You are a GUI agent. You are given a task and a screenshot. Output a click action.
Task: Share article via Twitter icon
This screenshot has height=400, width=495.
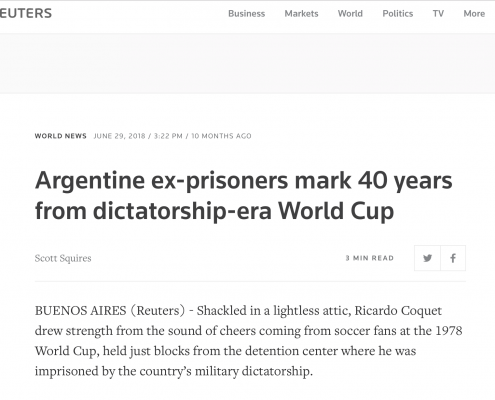[x=427, y=258]
